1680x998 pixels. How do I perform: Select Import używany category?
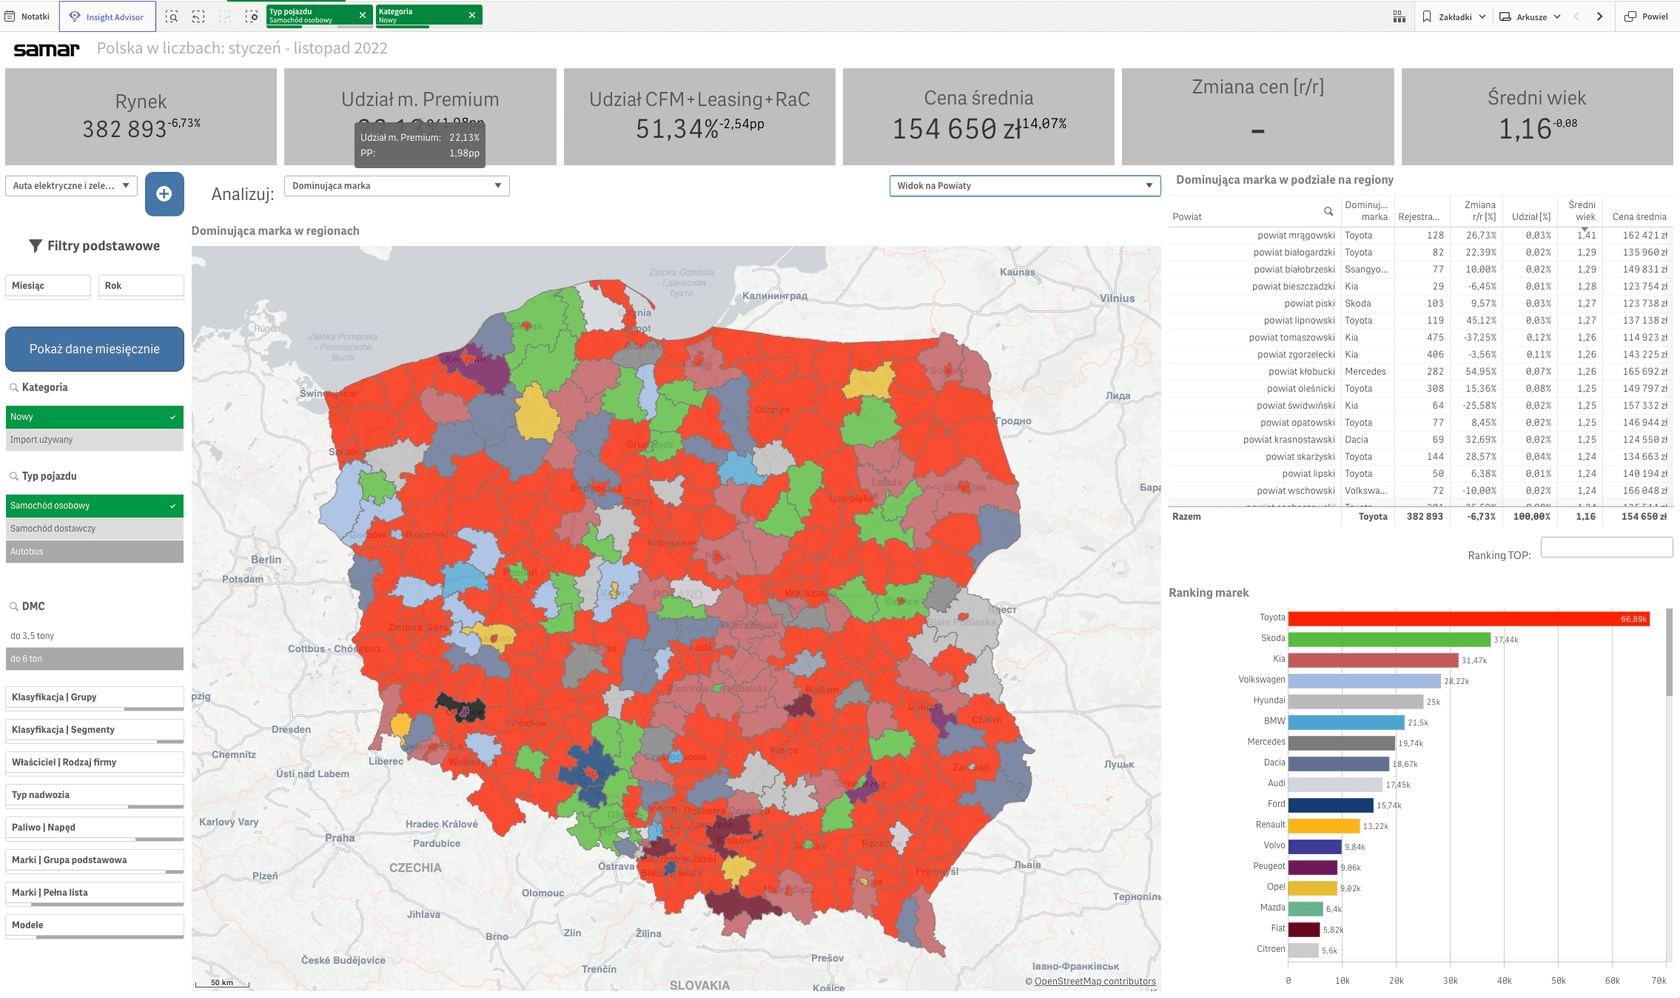(x=95, y=440)
